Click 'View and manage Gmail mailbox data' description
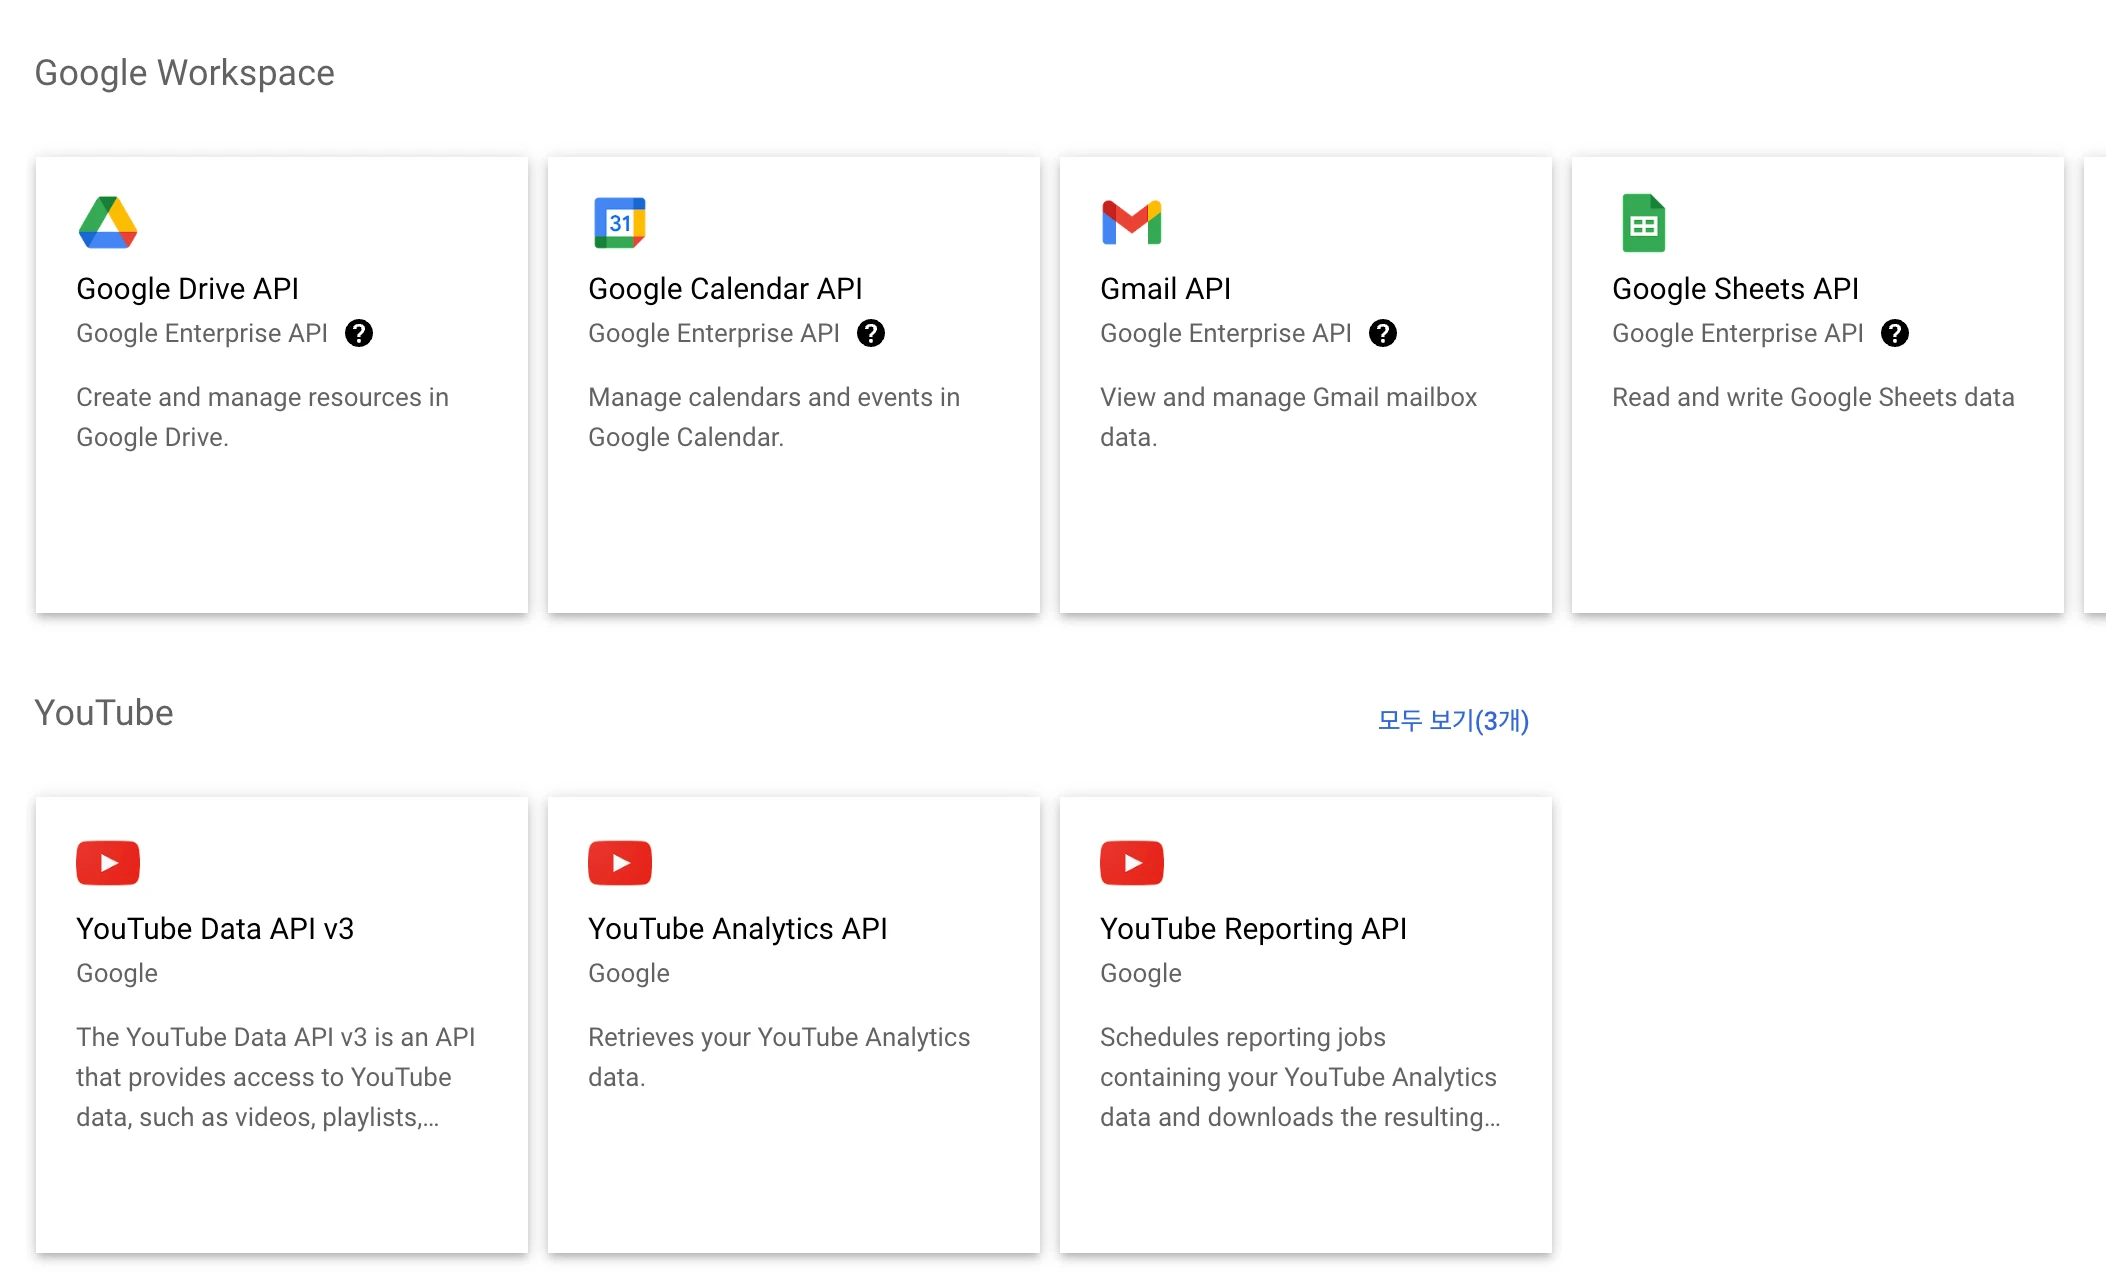The image size is (2106, 1284). pos(1288,417)
